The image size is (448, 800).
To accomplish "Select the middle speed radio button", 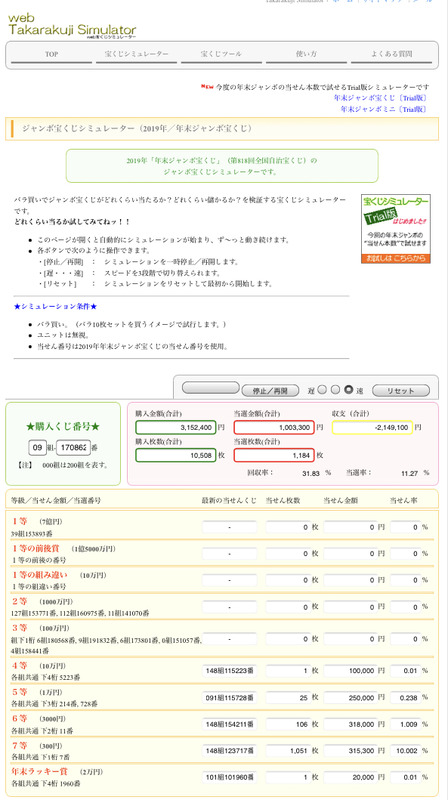I will tap(335, 390).
